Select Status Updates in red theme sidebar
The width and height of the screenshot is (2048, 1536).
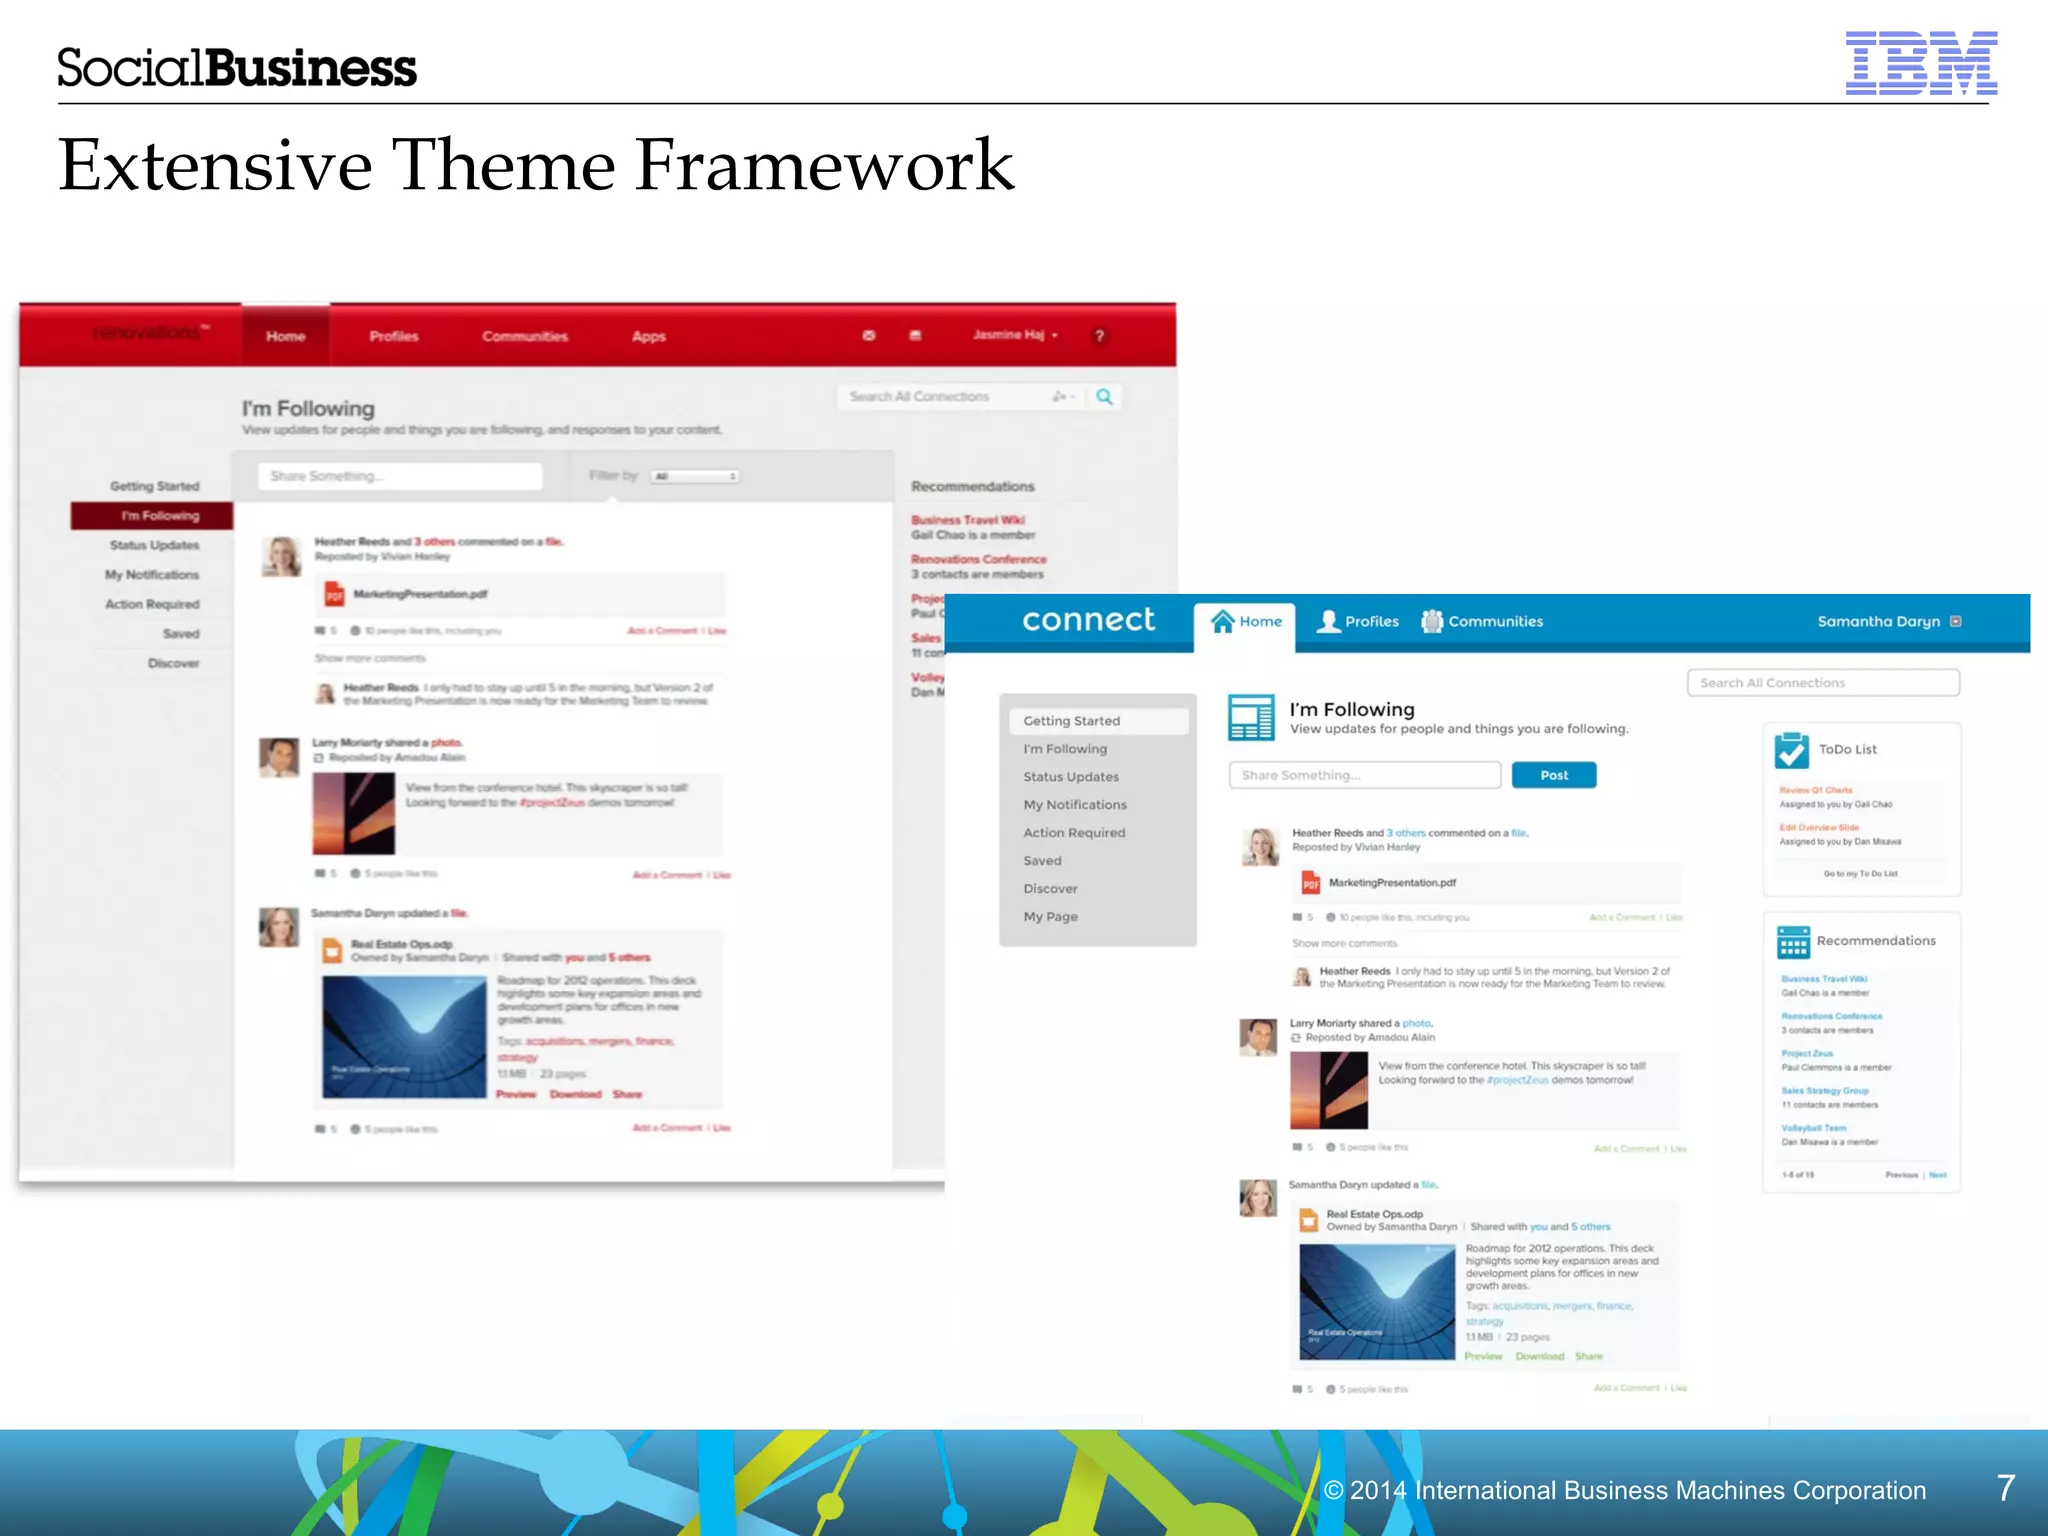(155, 546)
